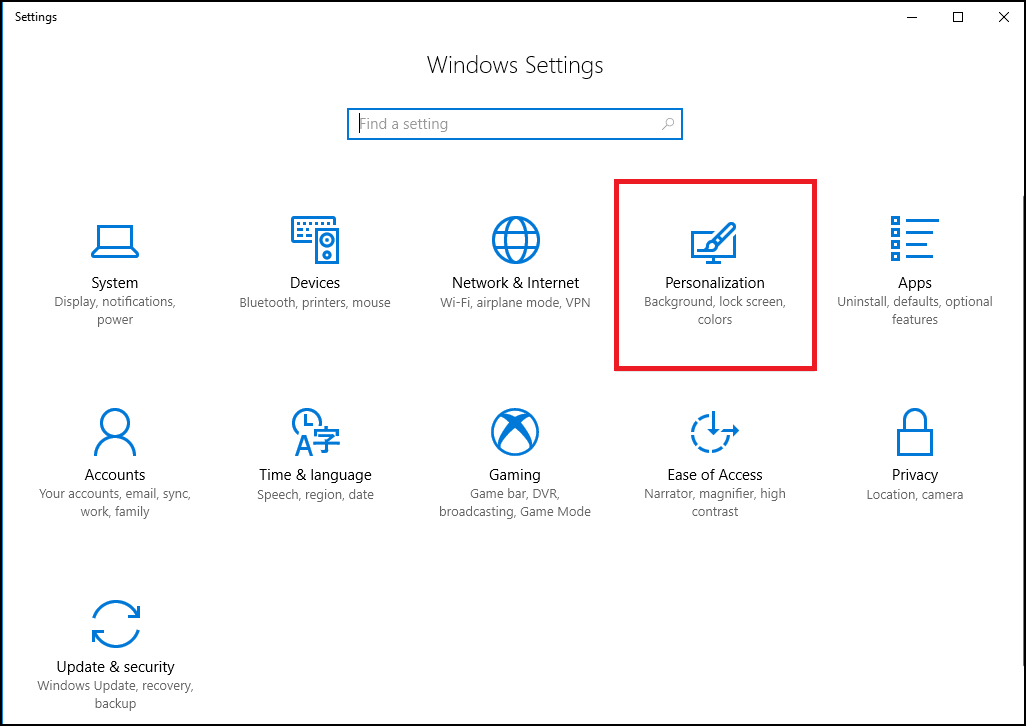Select the Personalization paintbrush icon
Viewport: 1026px width, 726px height.
(715, 241)
